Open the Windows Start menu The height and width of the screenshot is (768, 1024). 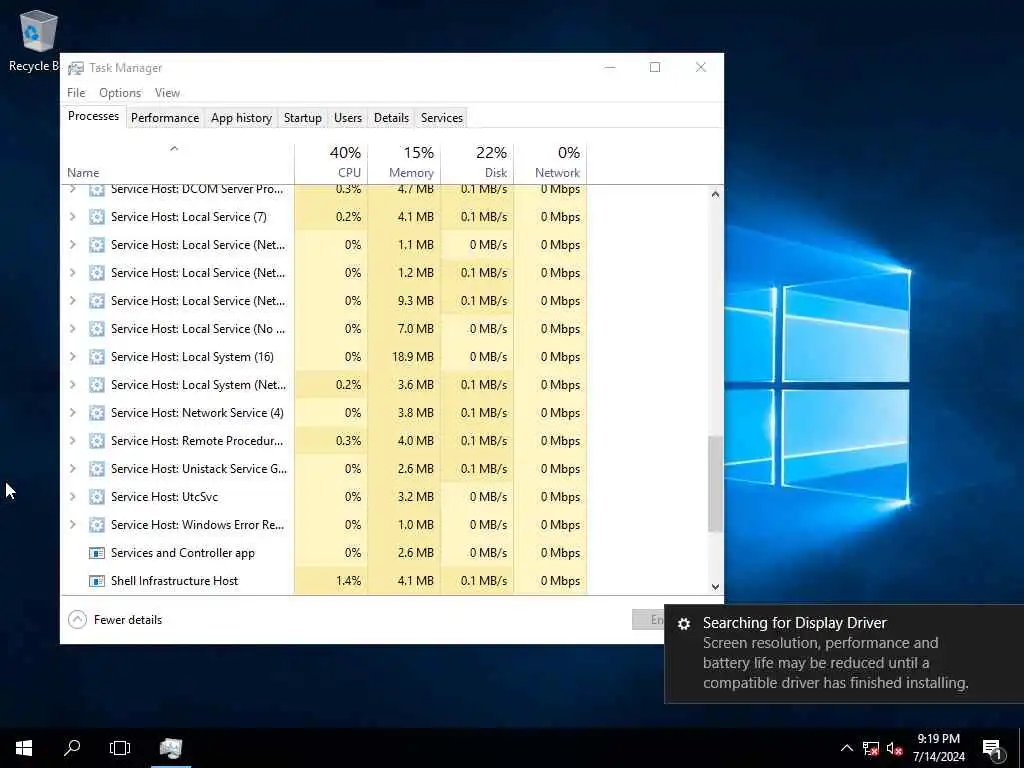pos(24,748)
